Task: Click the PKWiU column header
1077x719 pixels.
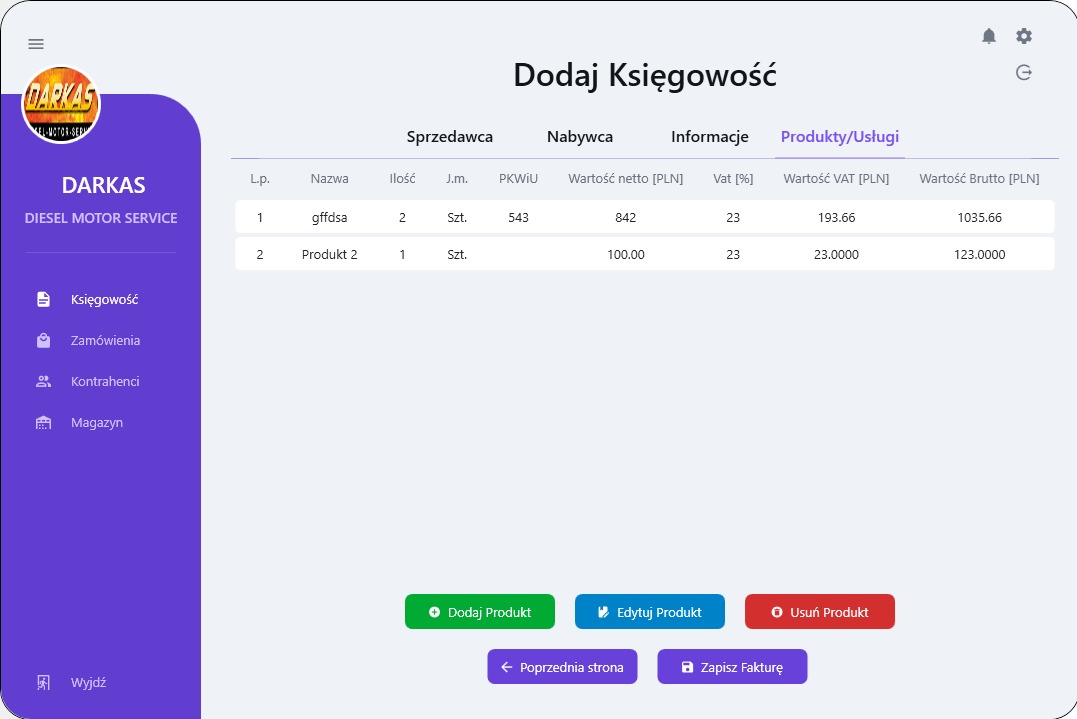Action: (x=519, y=179)
